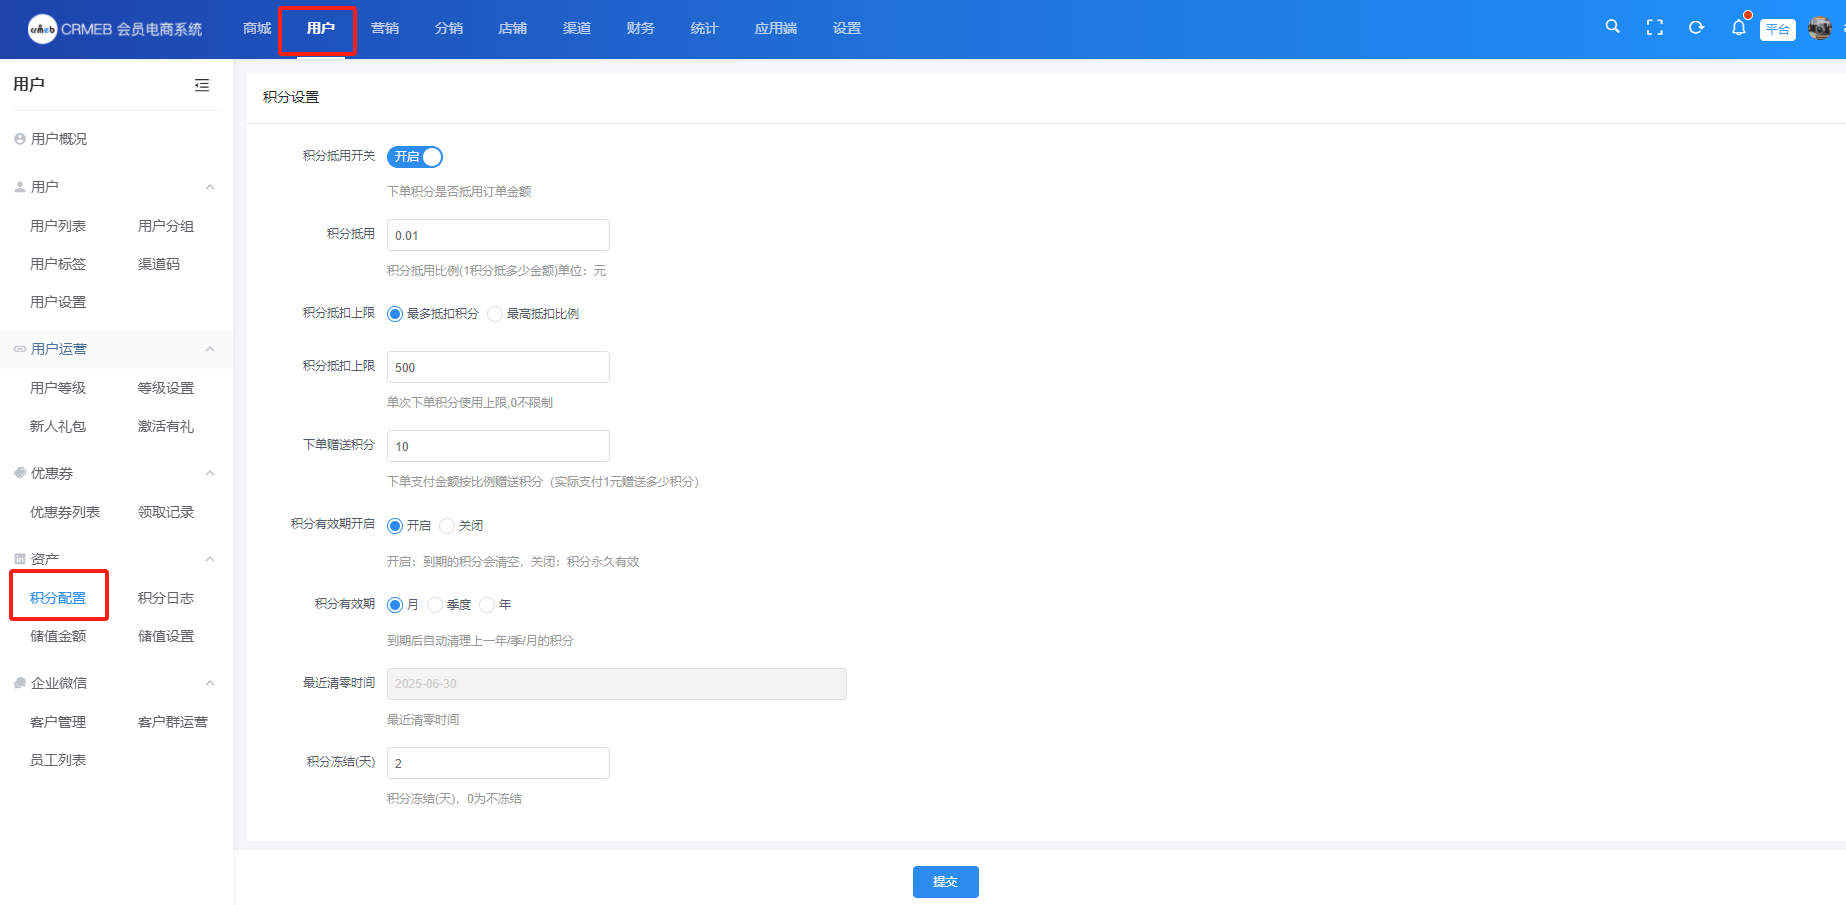Switch to the 财务 top menu

640,28
